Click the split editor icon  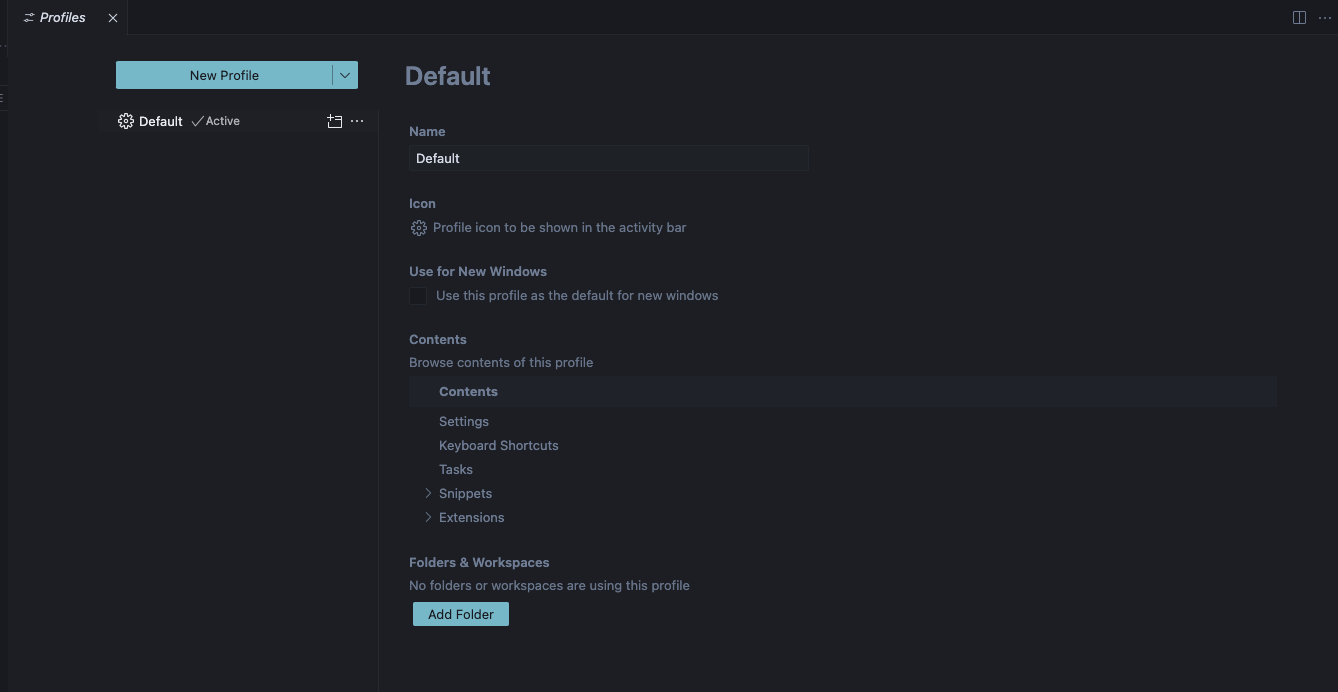1299,18
